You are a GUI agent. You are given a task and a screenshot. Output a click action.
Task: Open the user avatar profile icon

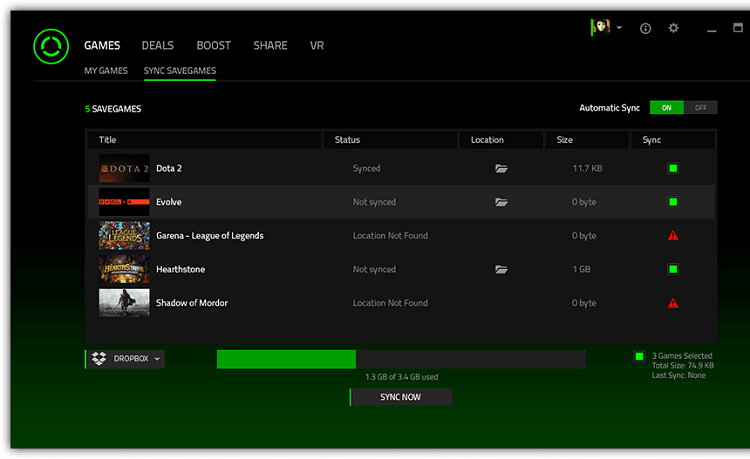(601, 27)
